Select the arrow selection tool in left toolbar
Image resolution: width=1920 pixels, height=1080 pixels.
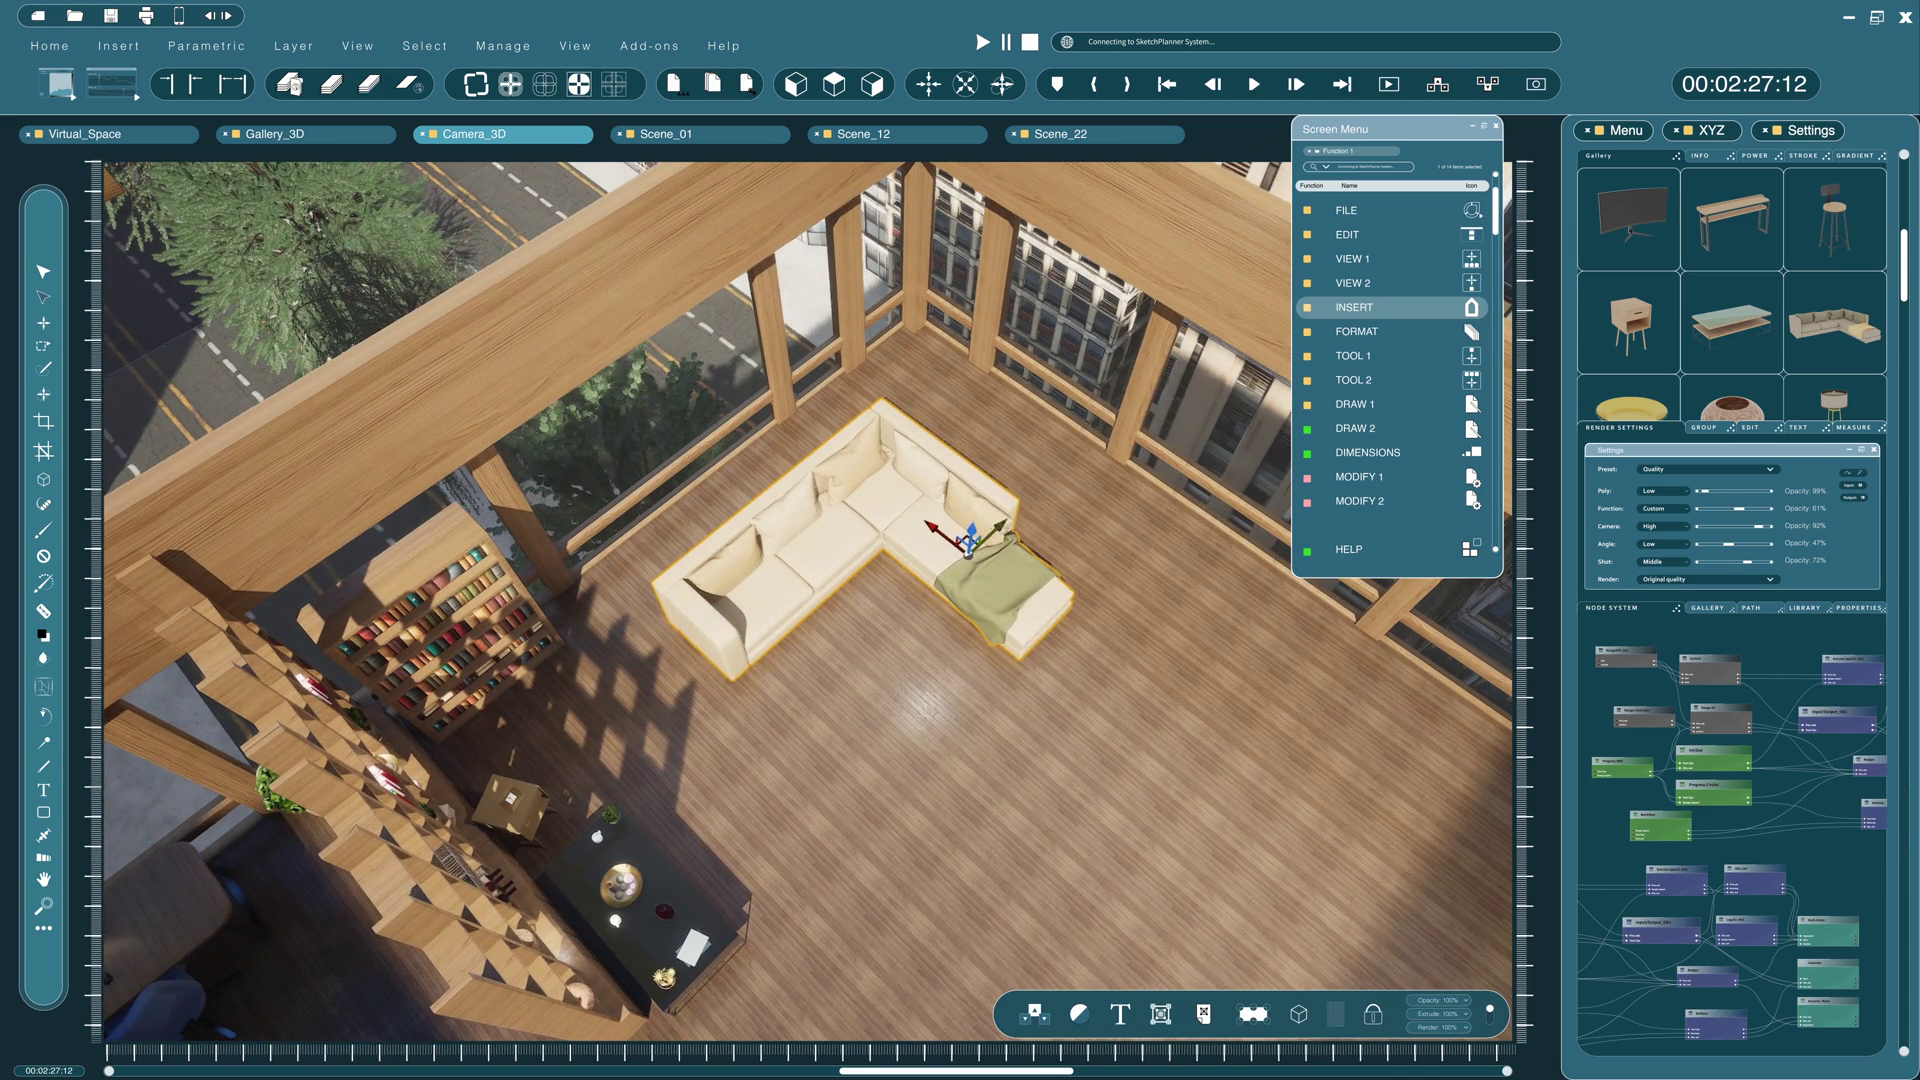[x=43, y=272]
